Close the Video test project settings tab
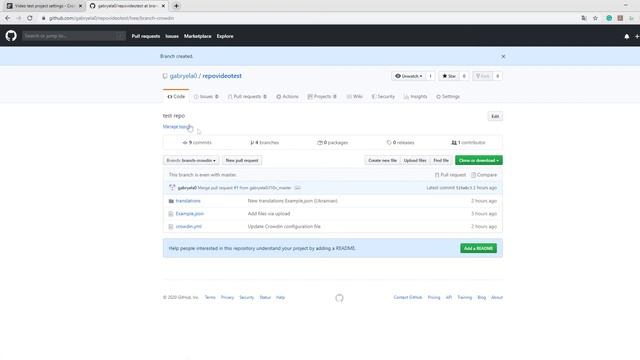Image resolution: width=640 pixels, height=360 pixels. click(x=80, y=6)
